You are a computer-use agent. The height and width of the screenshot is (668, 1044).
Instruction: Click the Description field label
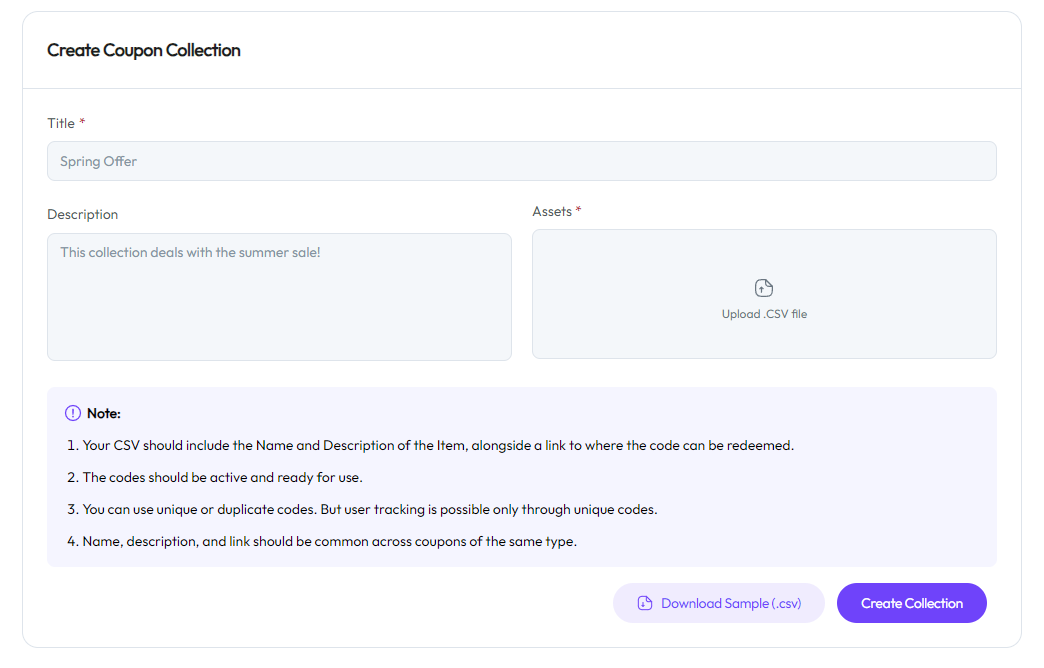click(x=82, y=214)
